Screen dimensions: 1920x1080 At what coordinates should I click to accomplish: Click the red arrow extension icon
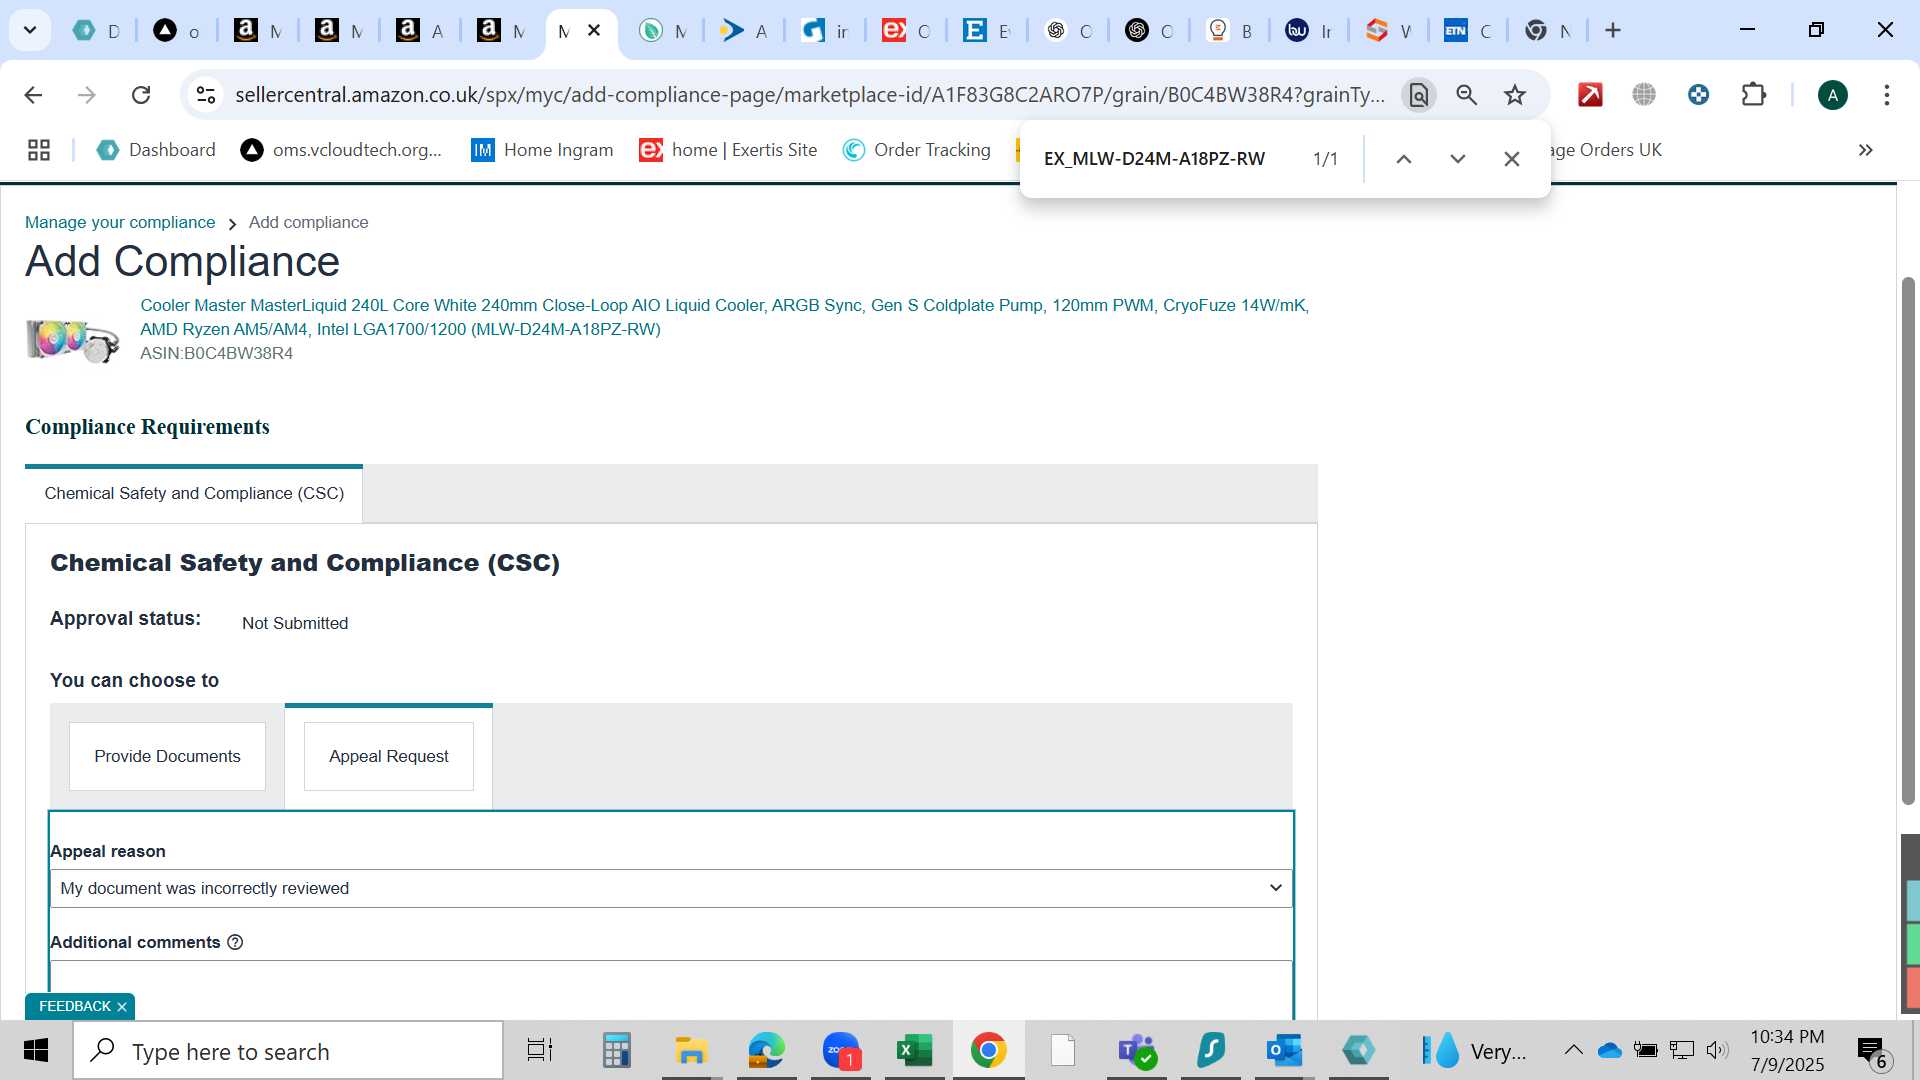tap(1590, 95)
